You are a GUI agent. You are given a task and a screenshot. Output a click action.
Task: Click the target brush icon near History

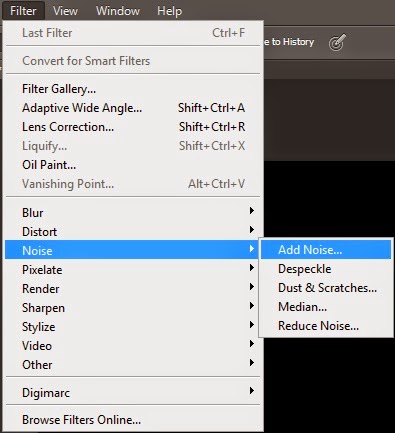tap(337, 43)
